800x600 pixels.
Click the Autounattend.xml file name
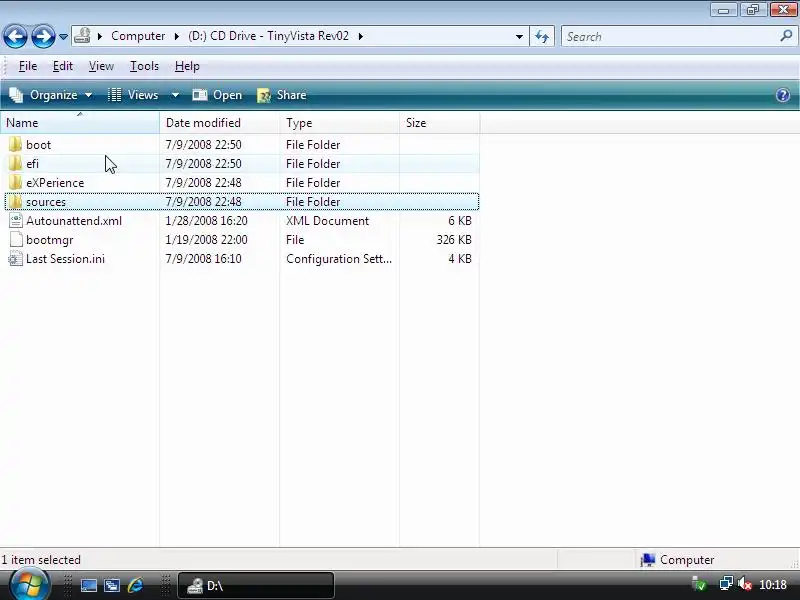tap(74, 221)
